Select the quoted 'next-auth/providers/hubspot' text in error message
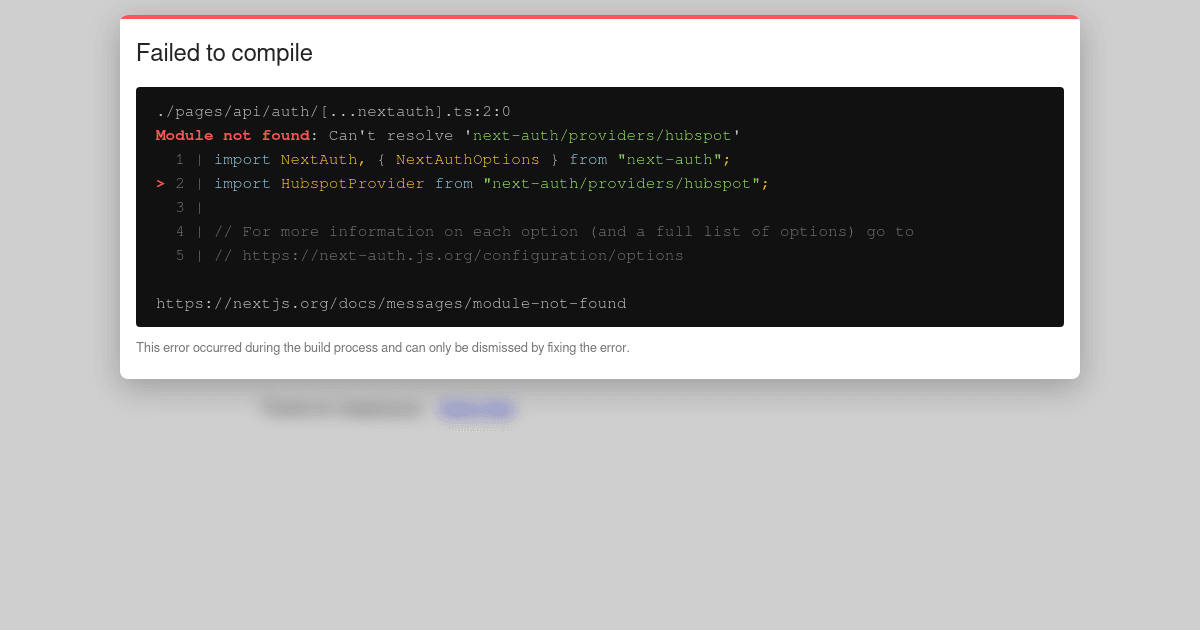 602,135
